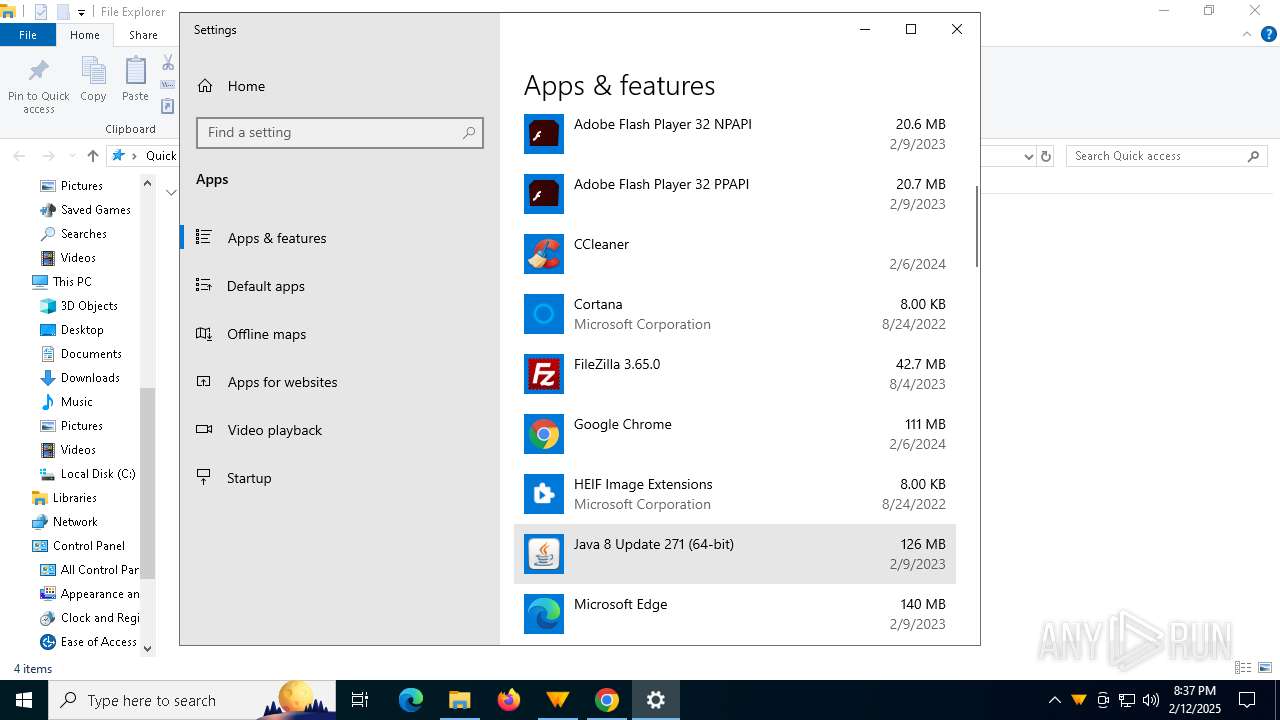1280x720 pixels.
Task: Open Offline maps settings page
Action: [340, 334]
